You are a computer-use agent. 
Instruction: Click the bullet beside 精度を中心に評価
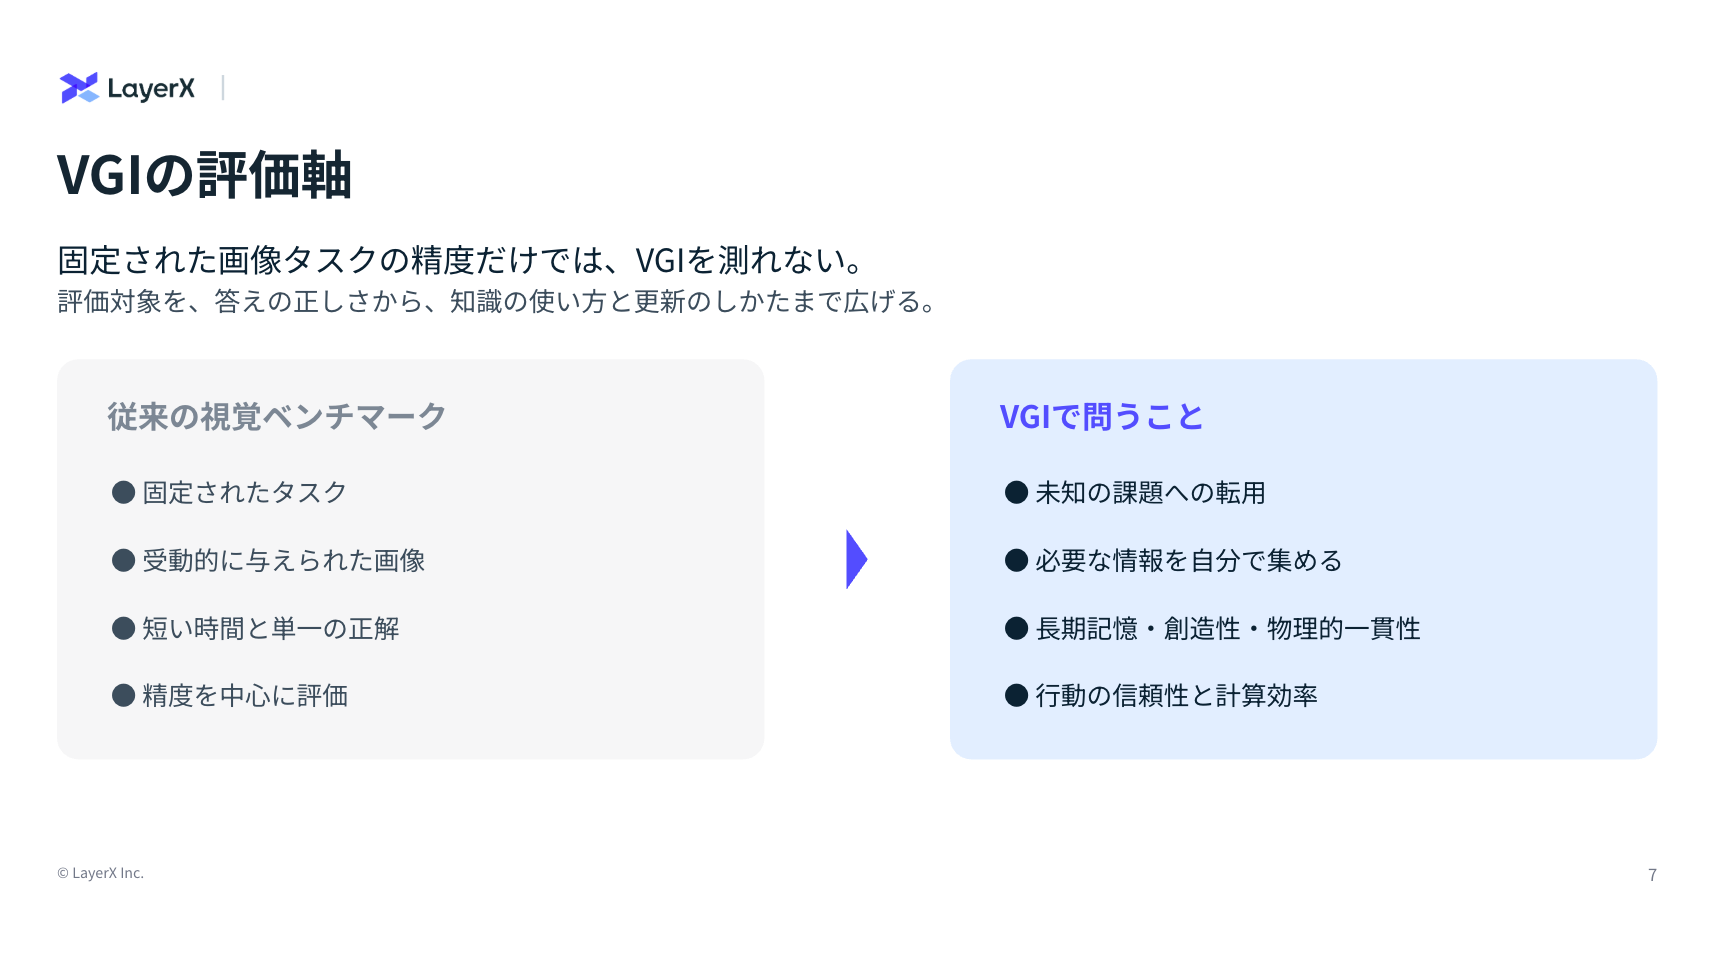click(123, 695)
